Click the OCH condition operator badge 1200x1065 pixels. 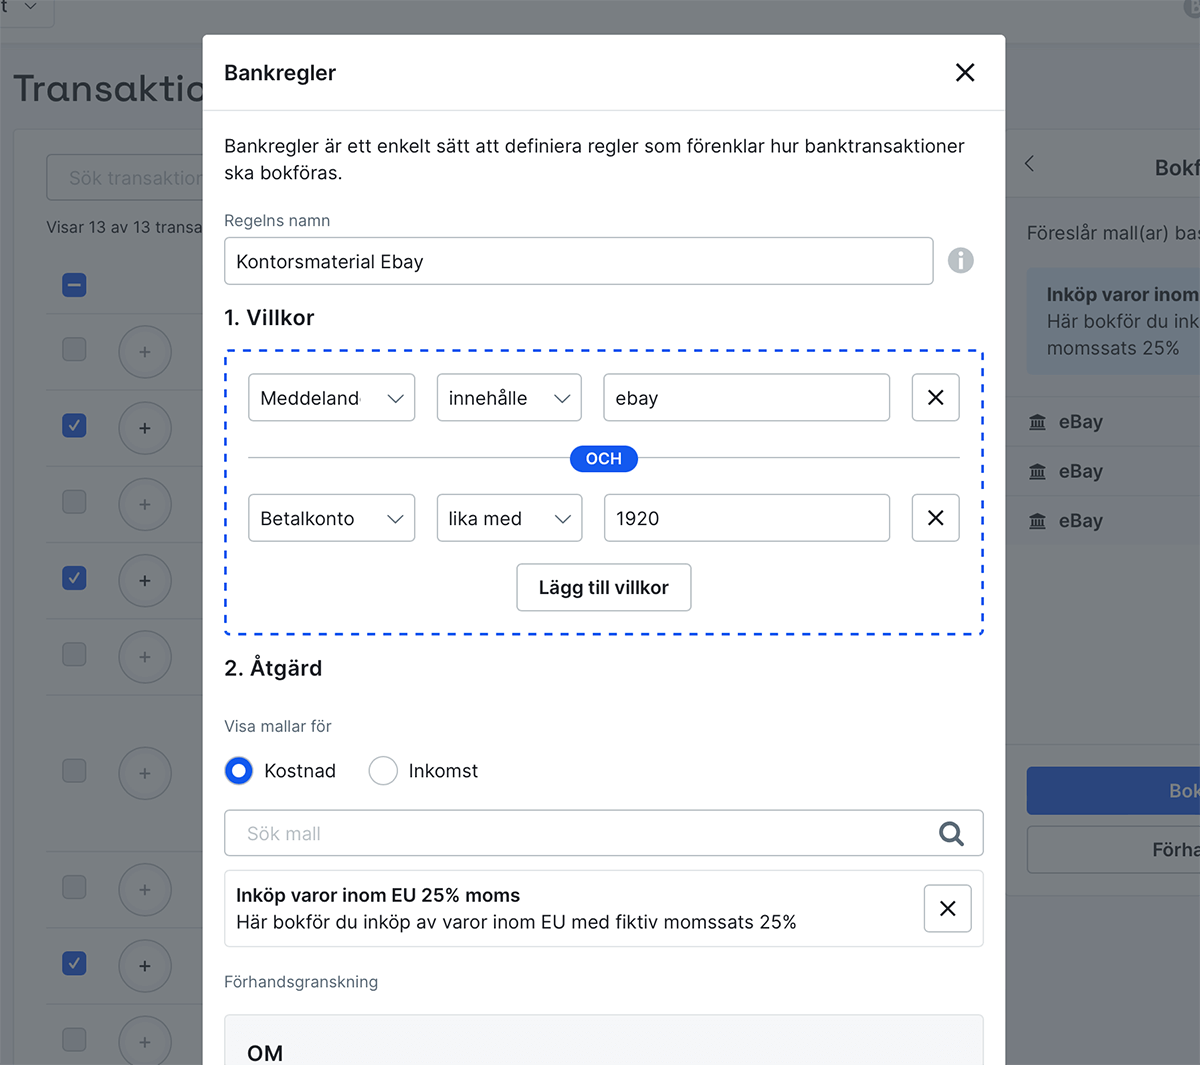click(603, 459)
